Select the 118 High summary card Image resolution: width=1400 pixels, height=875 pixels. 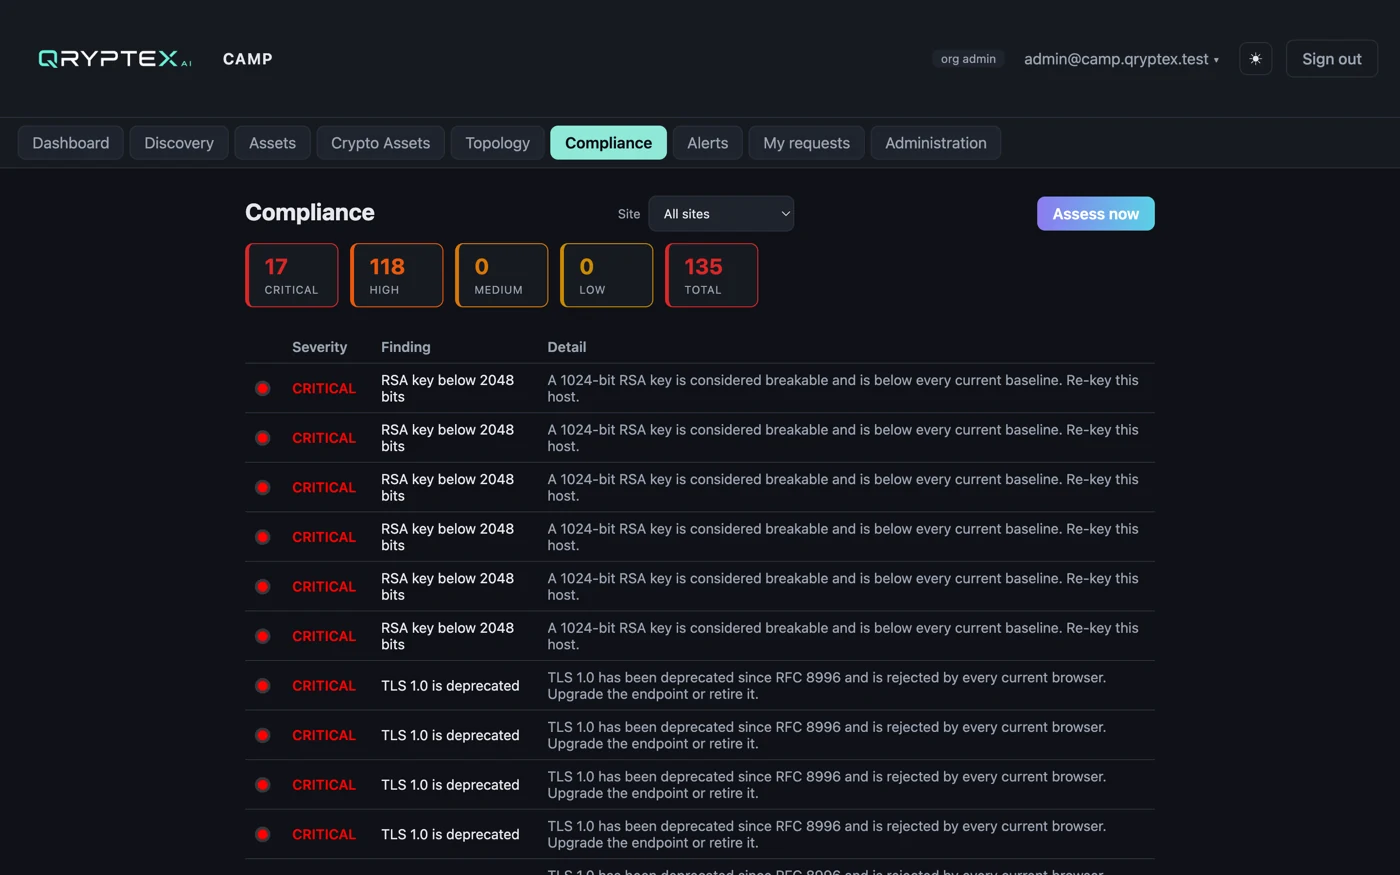[397, 275]
